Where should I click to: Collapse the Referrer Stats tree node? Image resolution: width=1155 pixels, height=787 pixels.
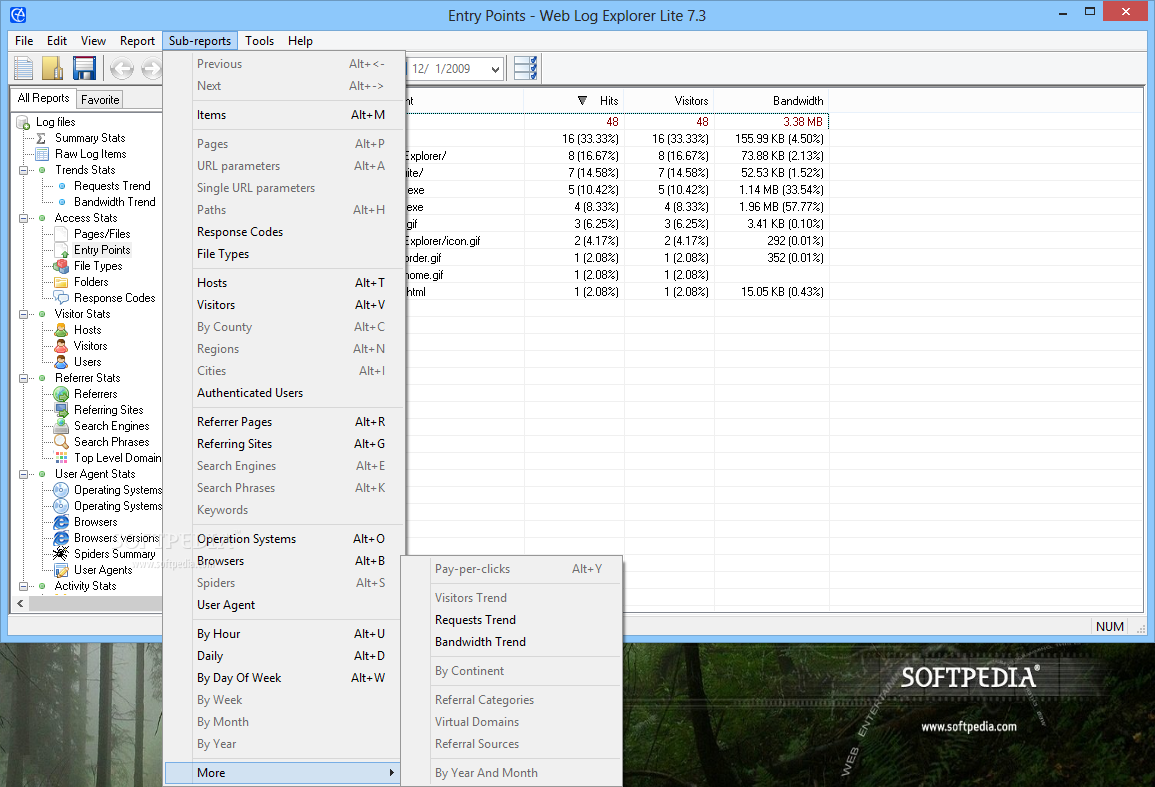[24, 378]
